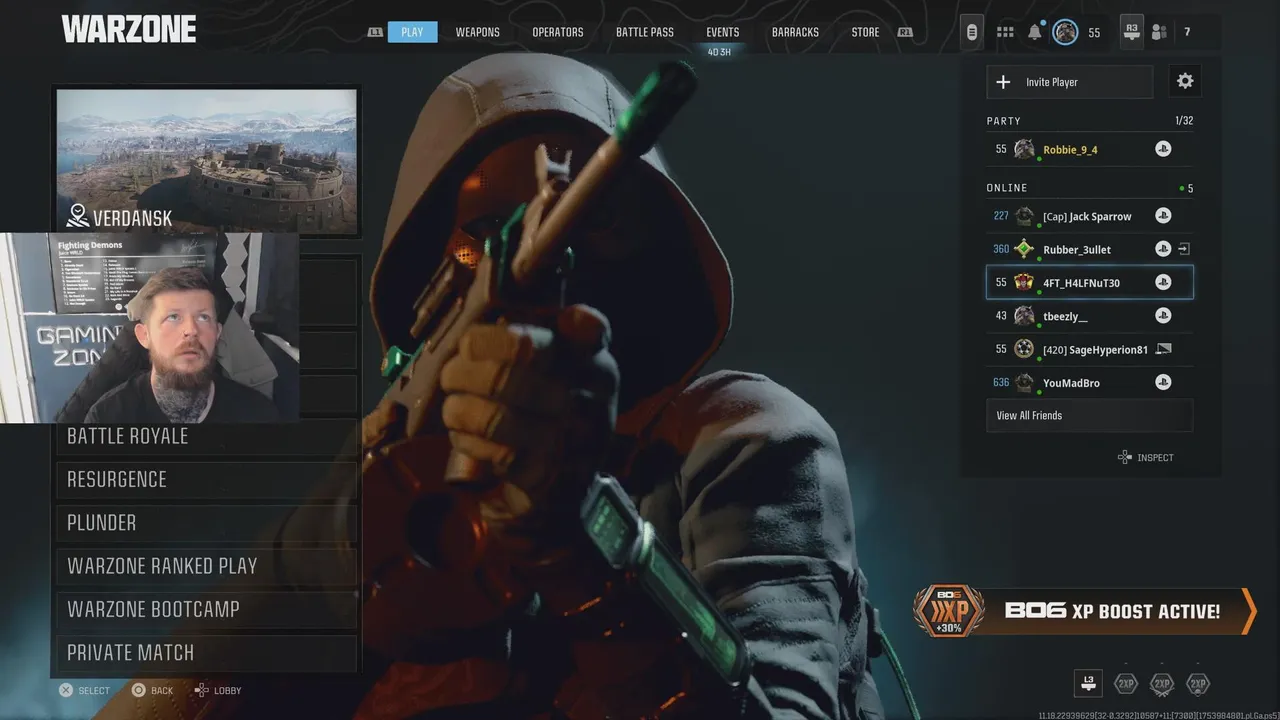Open the BO6 XP BOOST ACTIVE banner
The height and width of the screenshot is (720, 1280).
1085,611
